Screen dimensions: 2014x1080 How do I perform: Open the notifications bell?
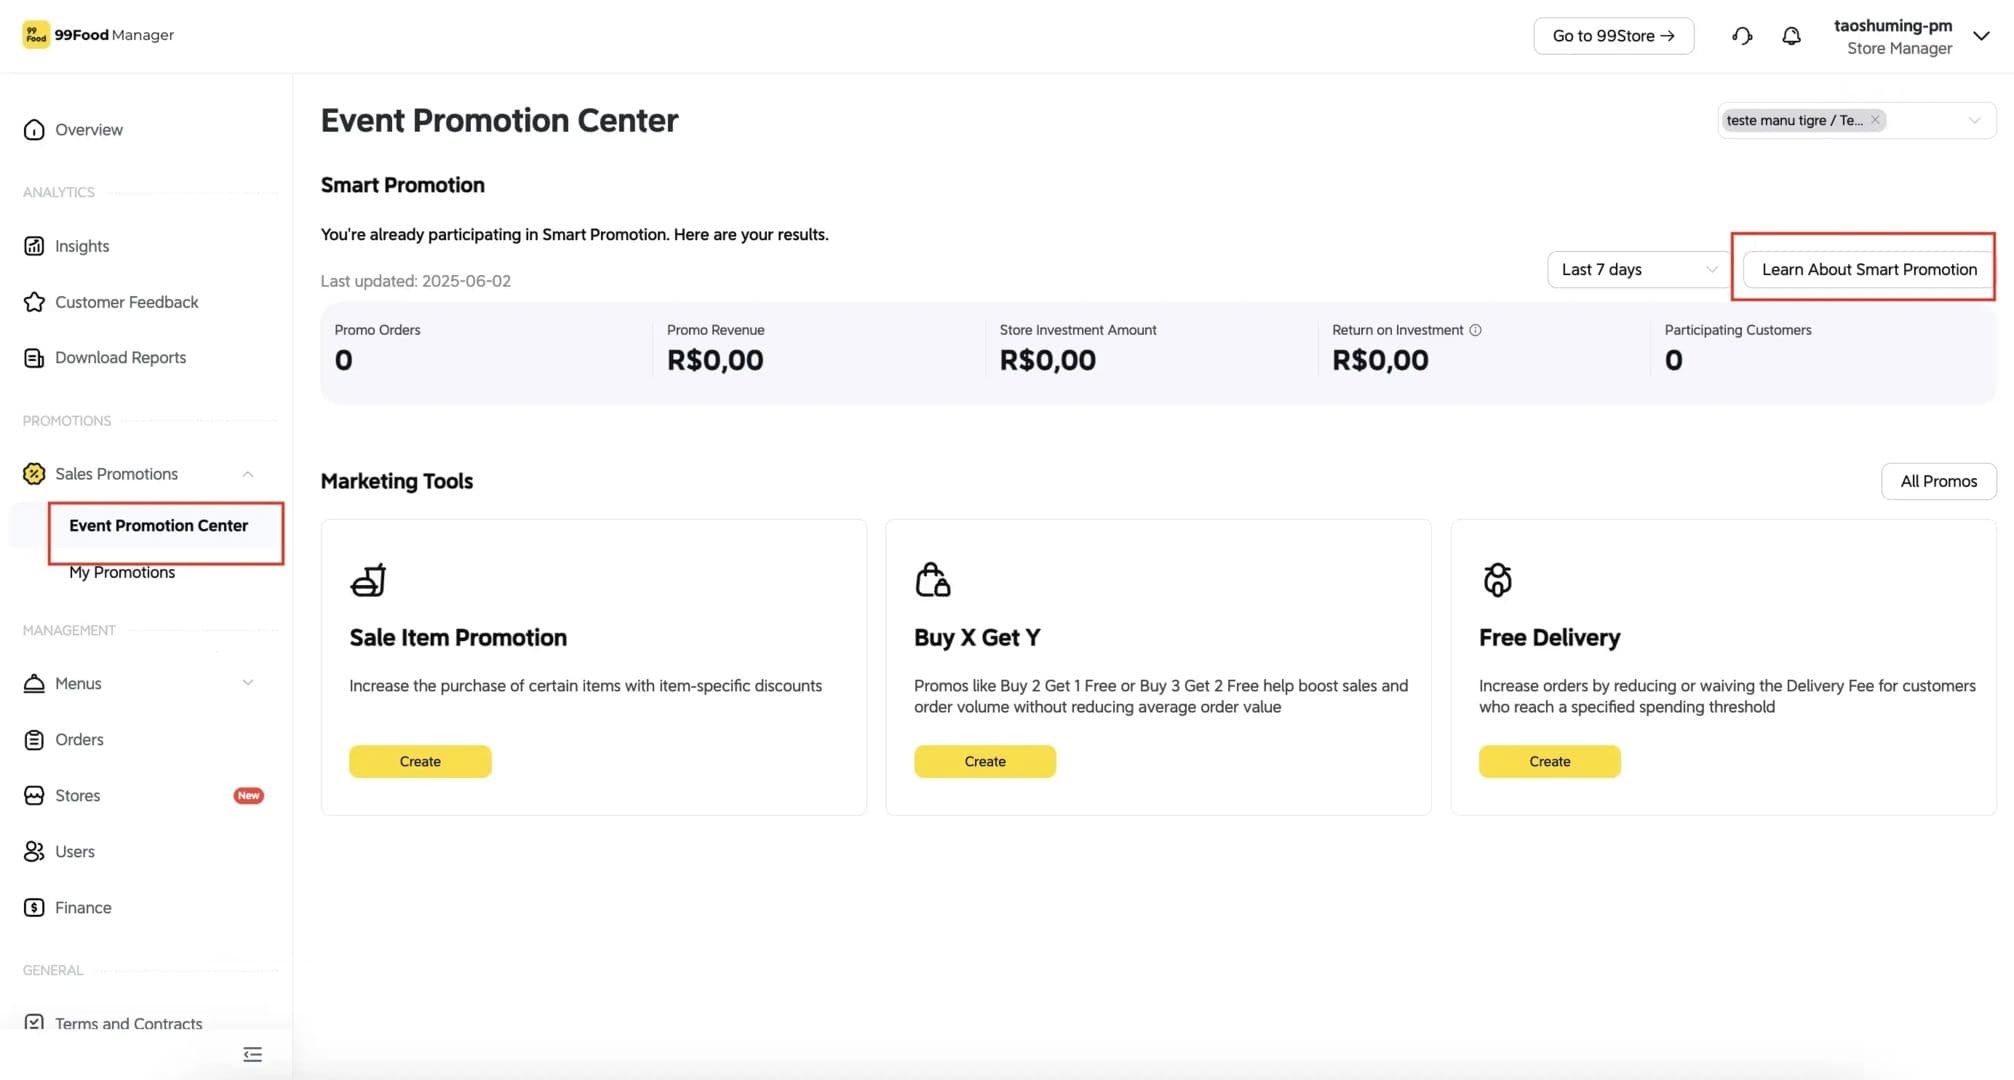1791,36
